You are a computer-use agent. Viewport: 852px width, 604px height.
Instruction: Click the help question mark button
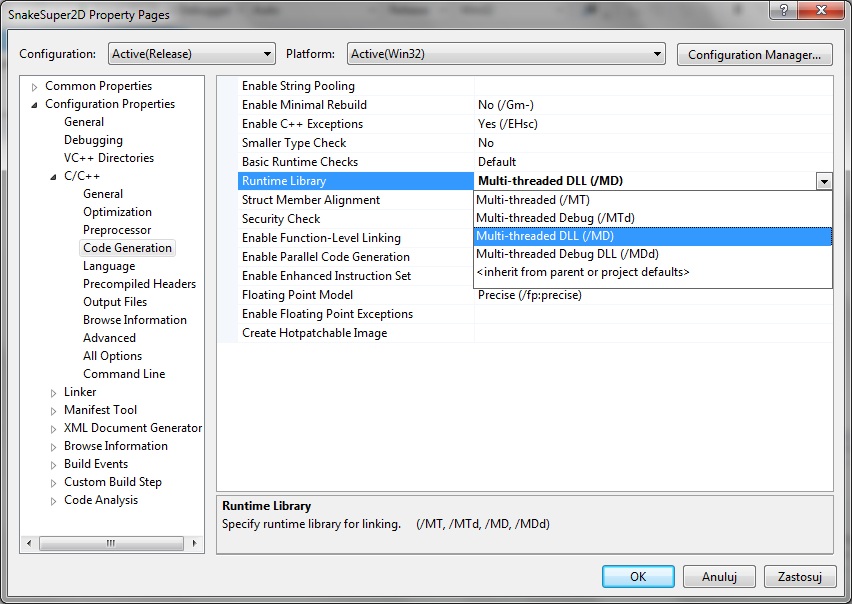[784, 10]
